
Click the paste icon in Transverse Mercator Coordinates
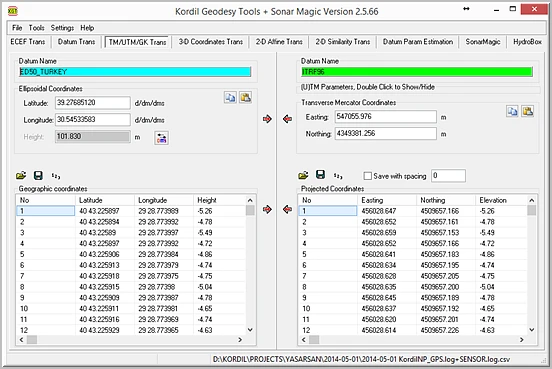(527, 112)
